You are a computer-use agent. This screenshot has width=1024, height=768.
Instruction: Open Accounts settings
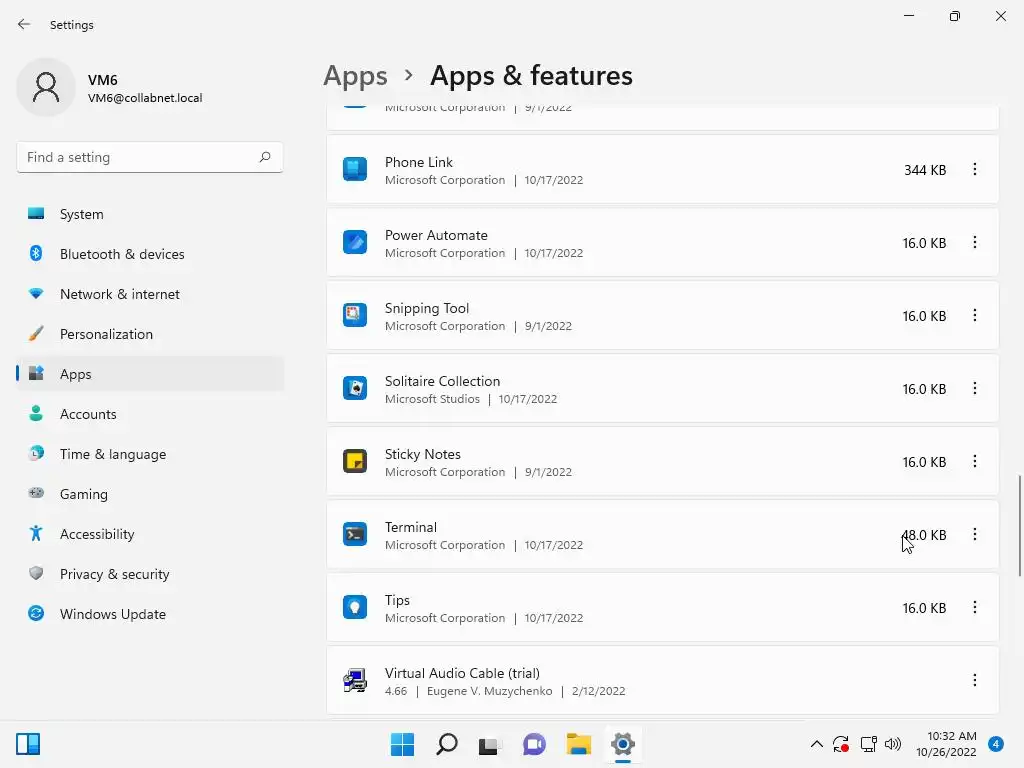150,414
